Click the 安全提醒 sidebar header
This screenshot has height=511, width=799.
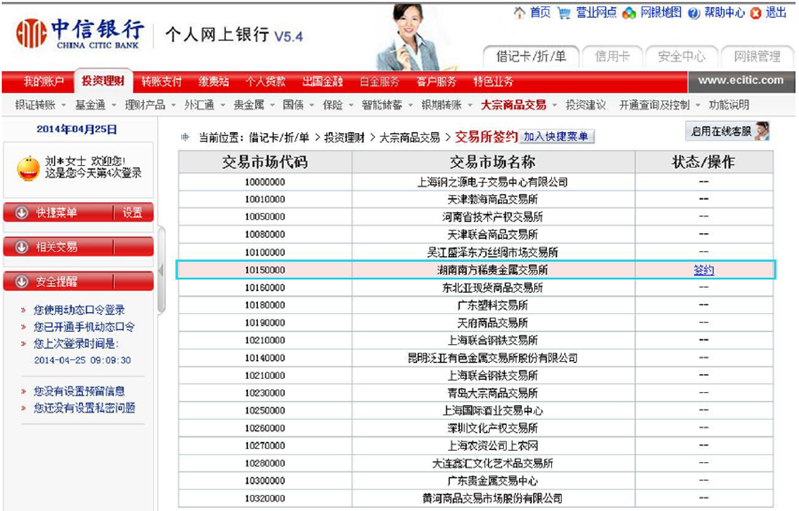point(78,282)
